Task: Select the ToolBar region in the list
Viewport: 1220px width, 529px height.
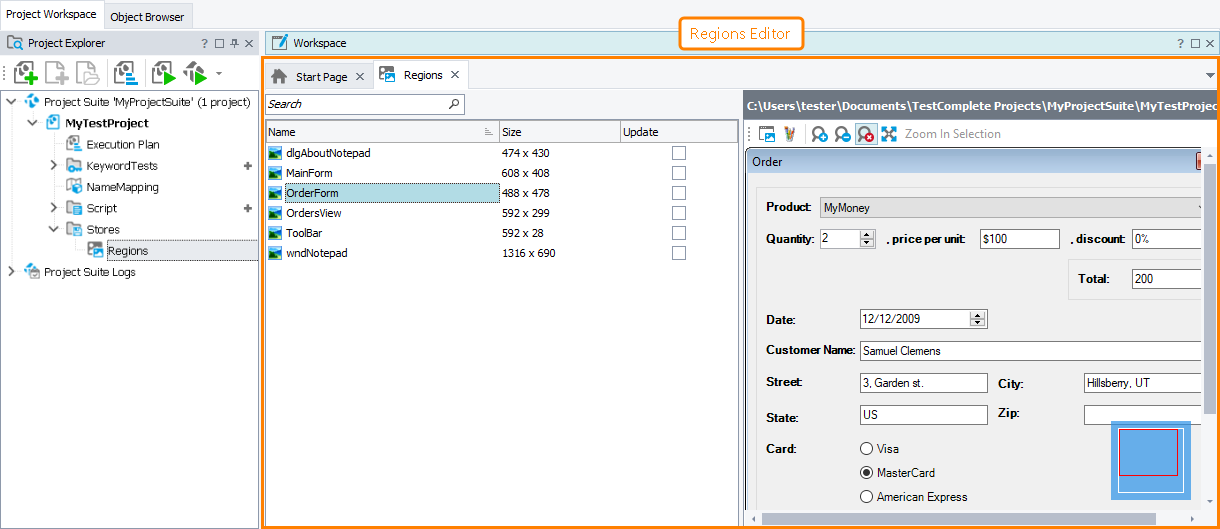Action: pyautogui.click(x=304, y=233)
